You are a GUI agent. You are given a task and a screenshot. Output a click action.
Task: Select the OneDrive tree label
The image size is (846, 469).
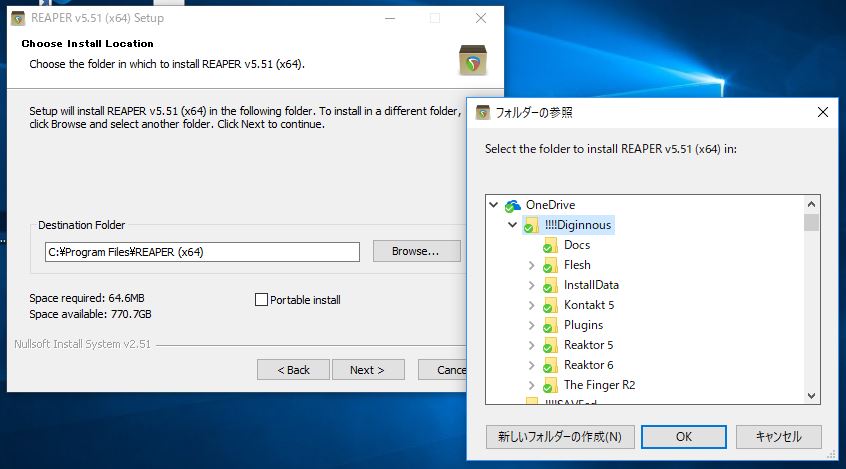click(550, 205)
